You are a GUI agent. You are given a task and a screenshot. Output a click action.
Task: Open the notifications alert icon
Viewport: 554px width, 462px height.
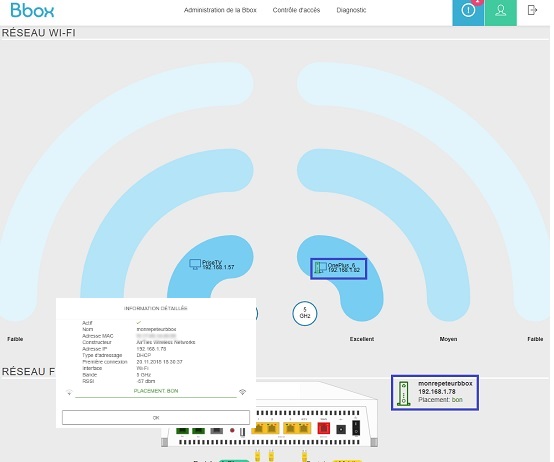(468, 11)
